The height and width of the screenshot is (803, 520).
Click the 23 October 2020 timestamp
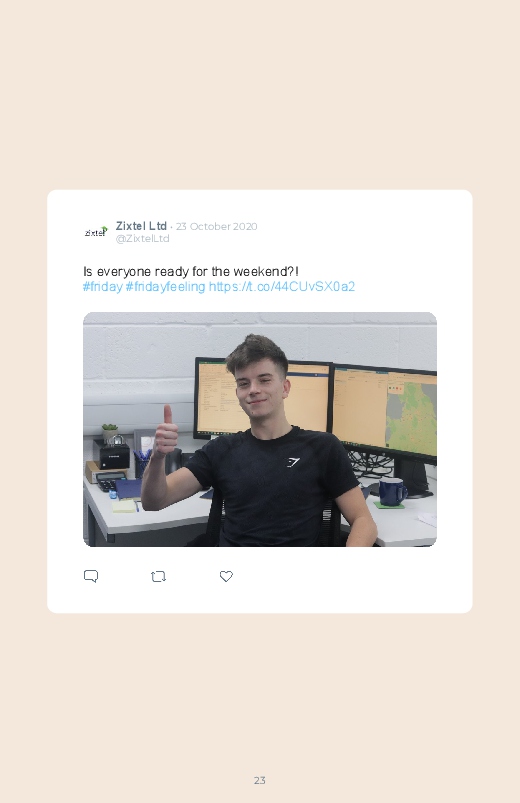tap(216, 226)
